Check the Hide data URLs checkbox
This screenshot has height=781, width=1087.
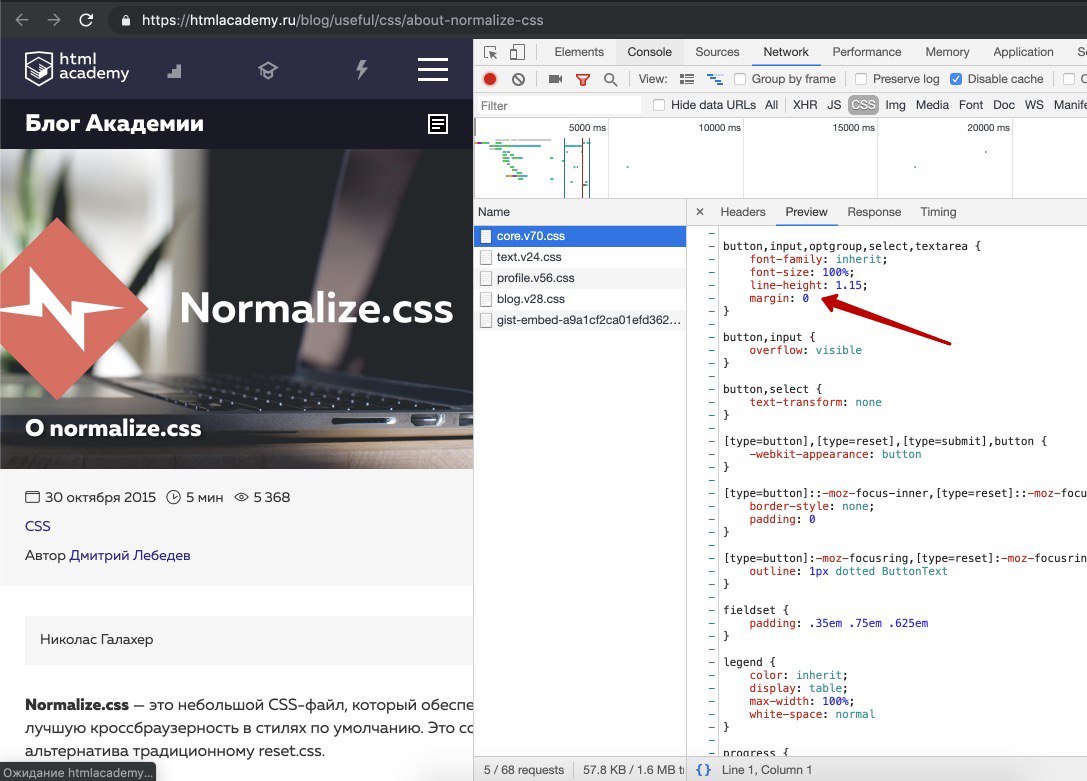coord(659,105)
